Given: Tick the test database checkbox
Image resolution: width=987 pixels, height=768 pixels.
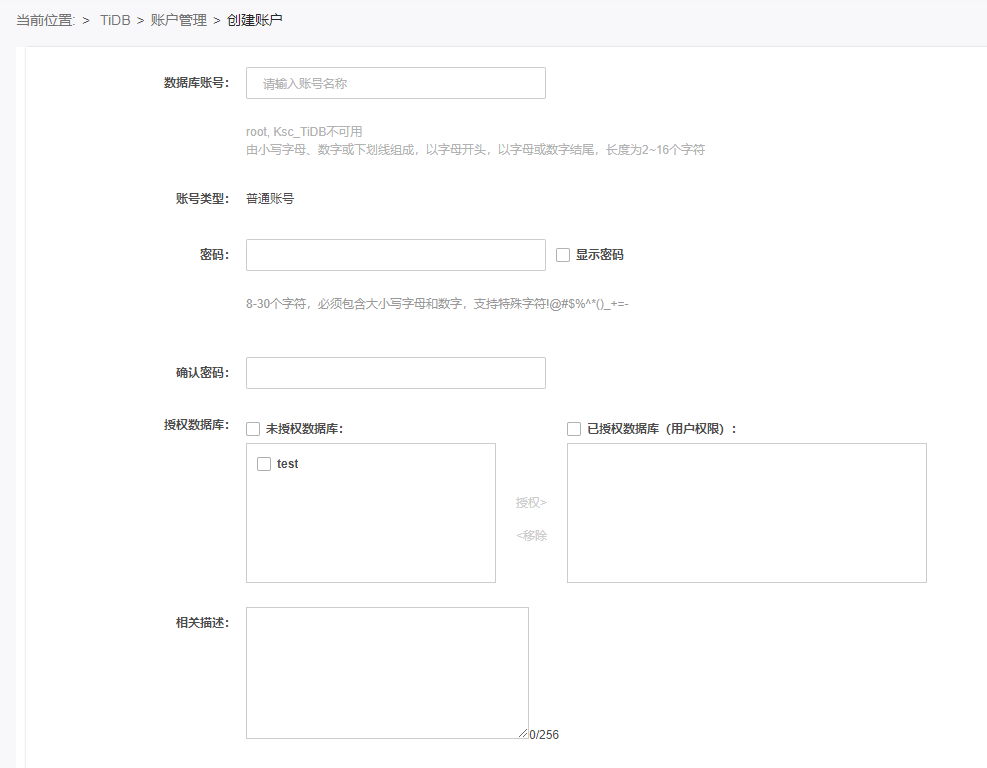Looking at the screenshot, I should point(264,464).
